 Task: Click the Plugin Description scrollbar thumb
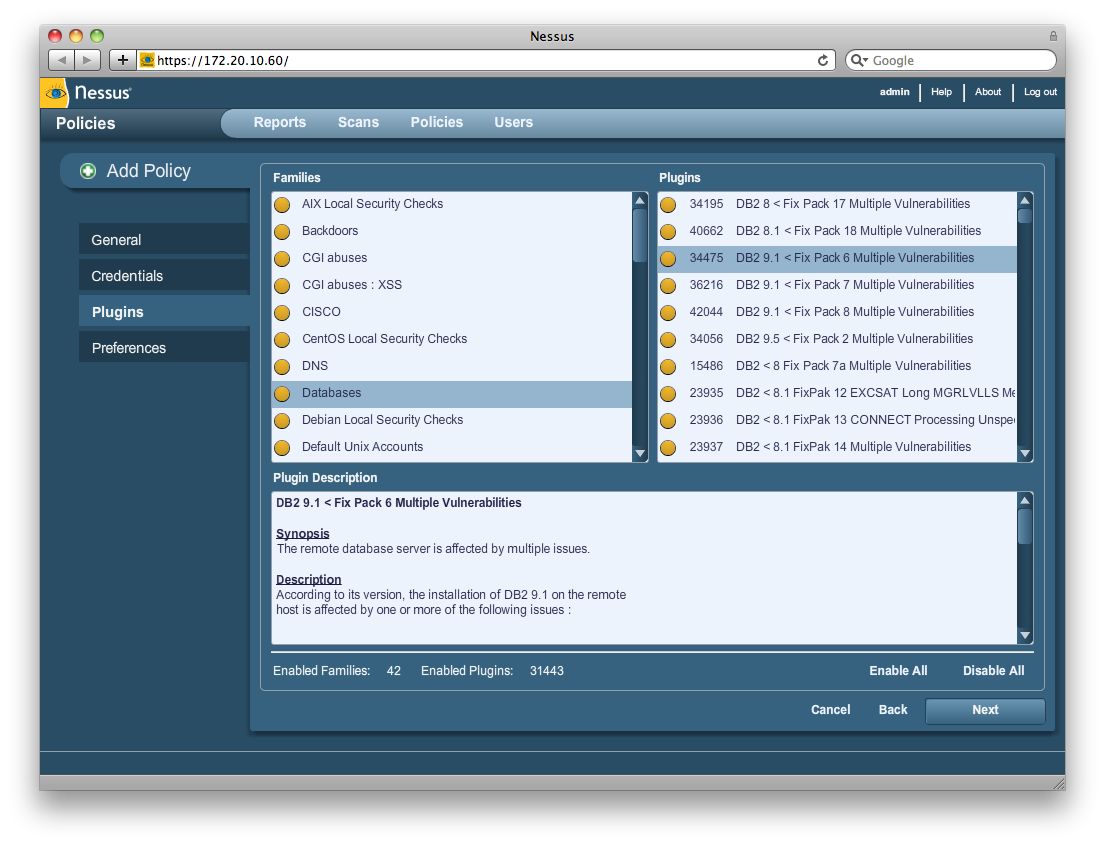coord(1025,526)
